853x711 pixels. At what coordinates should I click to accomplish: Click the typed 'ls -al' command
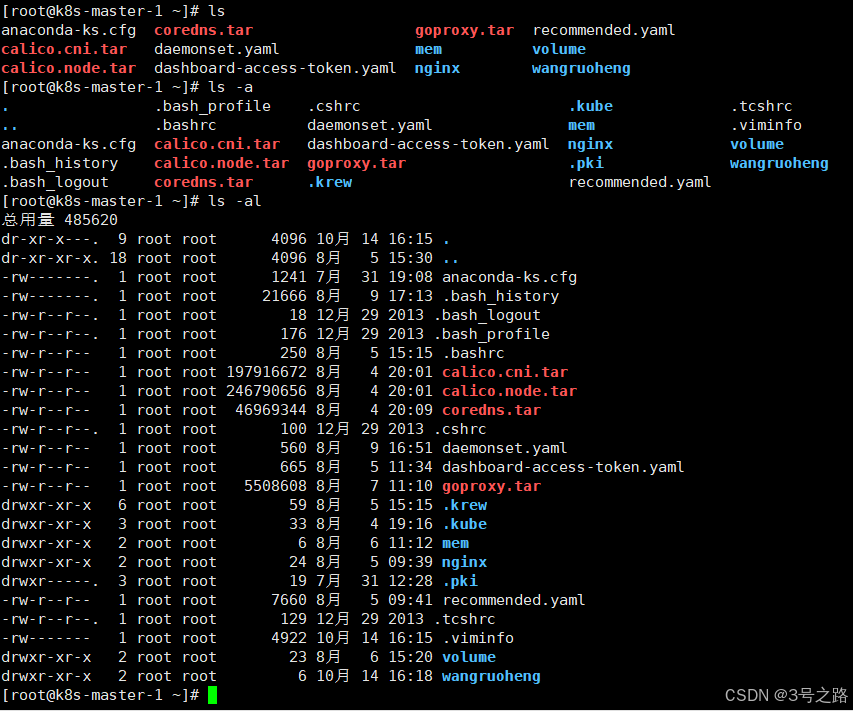coord(234,201)
